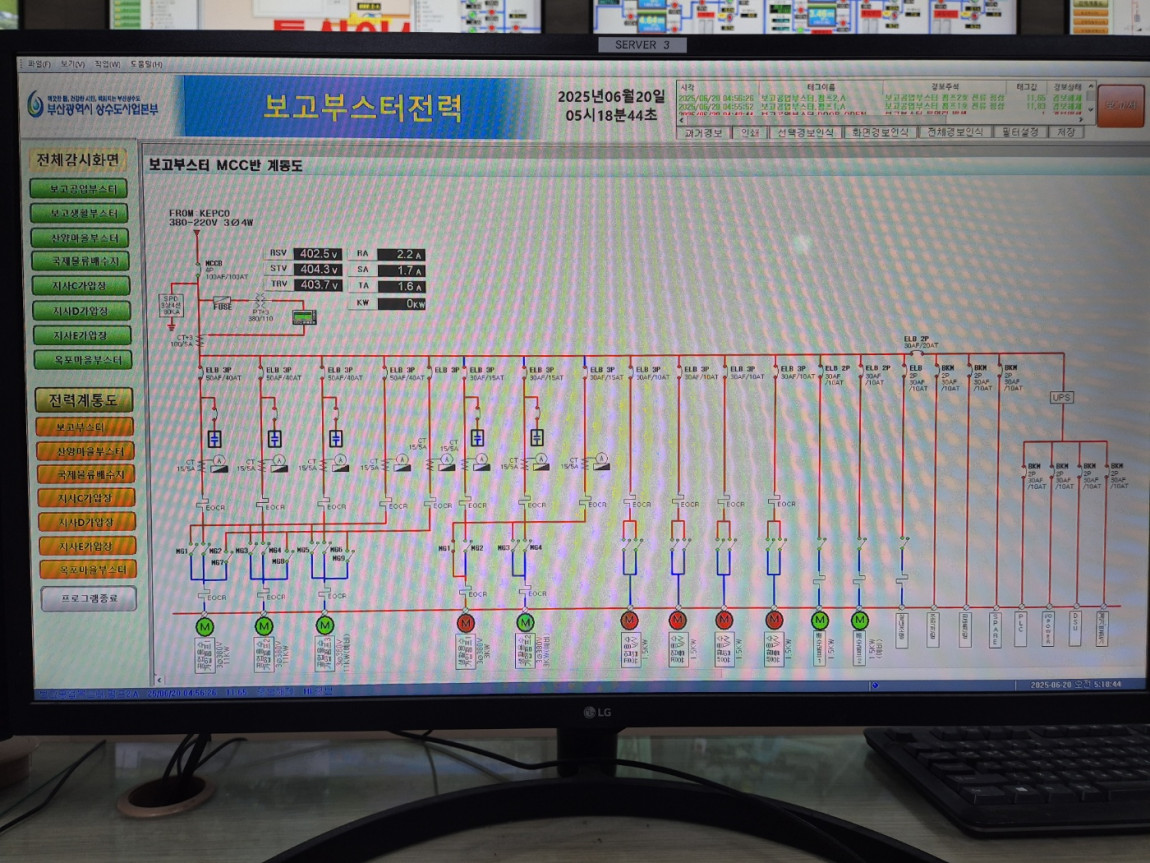Click the 태그이름 column header
This screenshot has width=1150, height=863.
point(821,87)
